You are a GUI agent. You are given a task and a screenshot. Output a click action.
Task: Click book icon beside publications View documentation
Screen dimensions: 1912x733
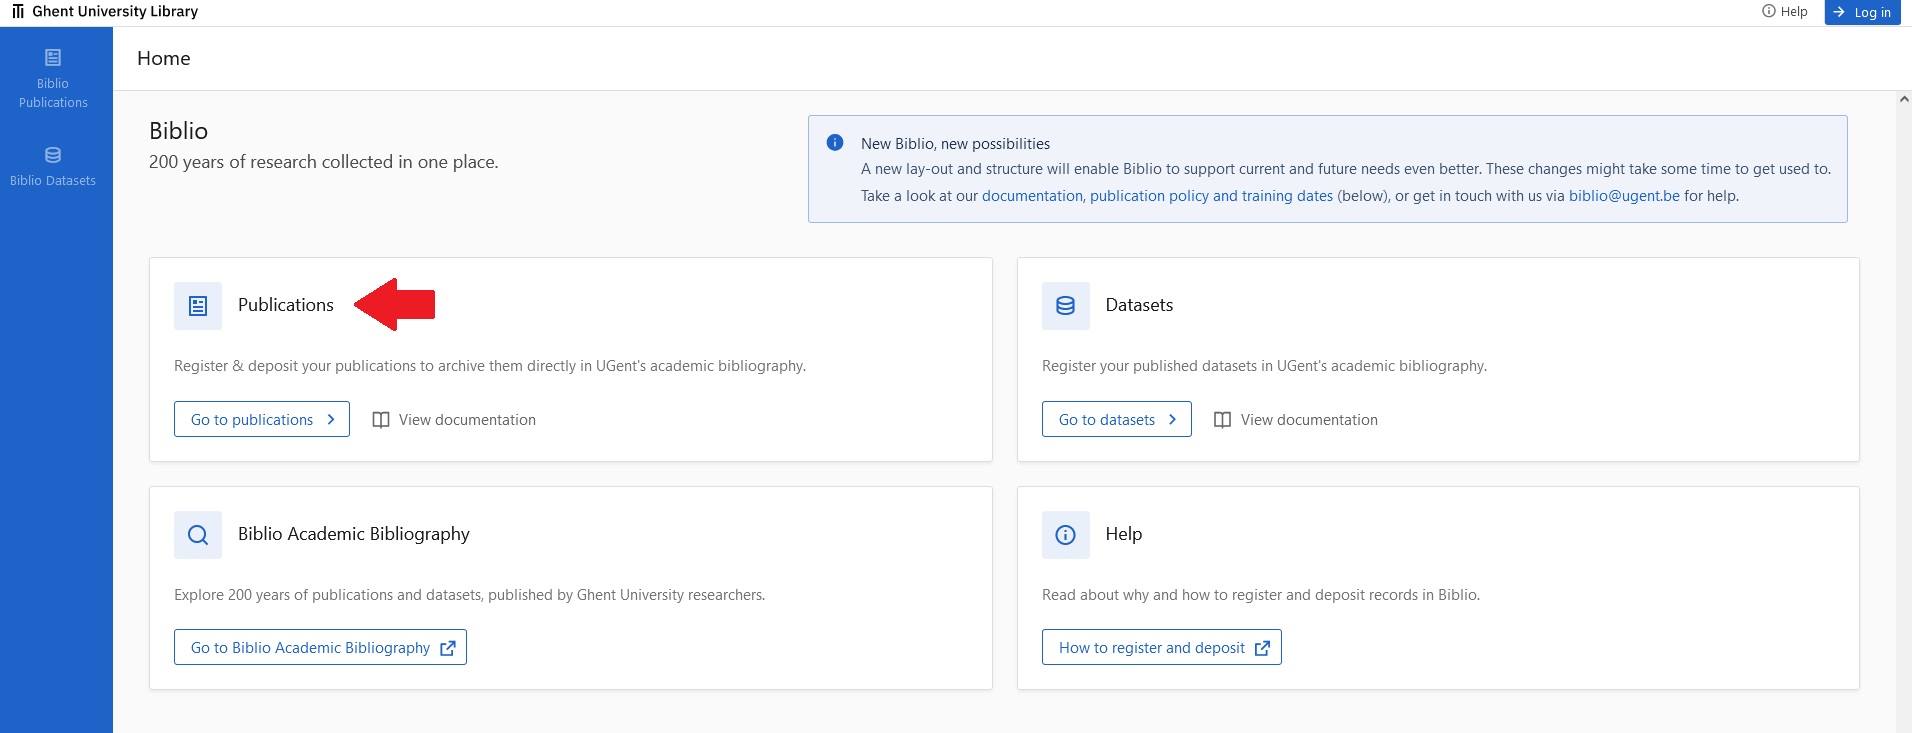point(380,420)
